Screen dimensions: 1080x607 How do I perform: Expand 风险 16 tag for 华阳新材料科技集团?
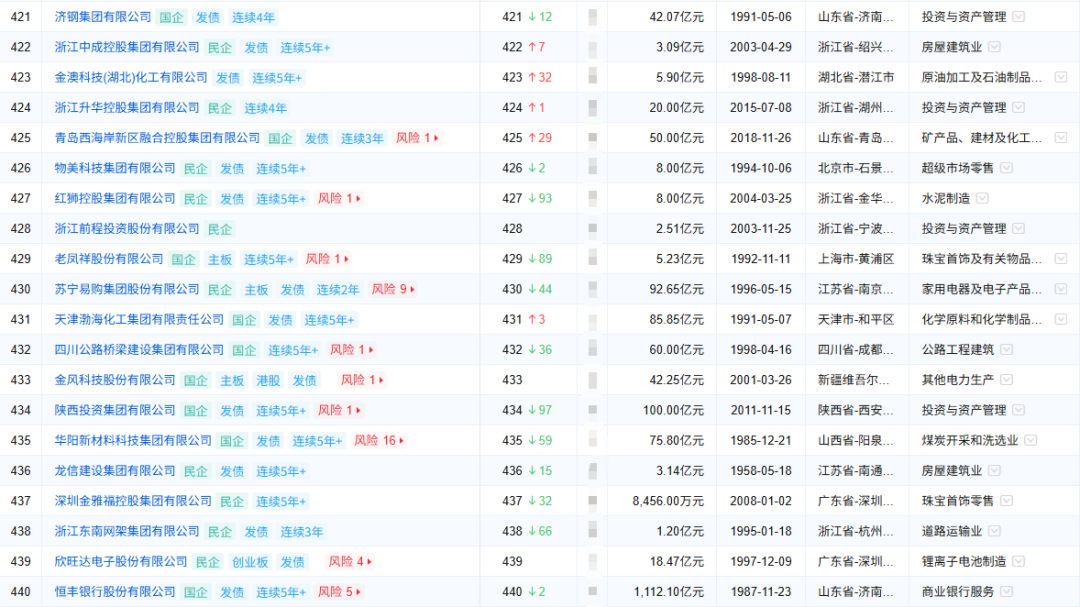[379, 440]
